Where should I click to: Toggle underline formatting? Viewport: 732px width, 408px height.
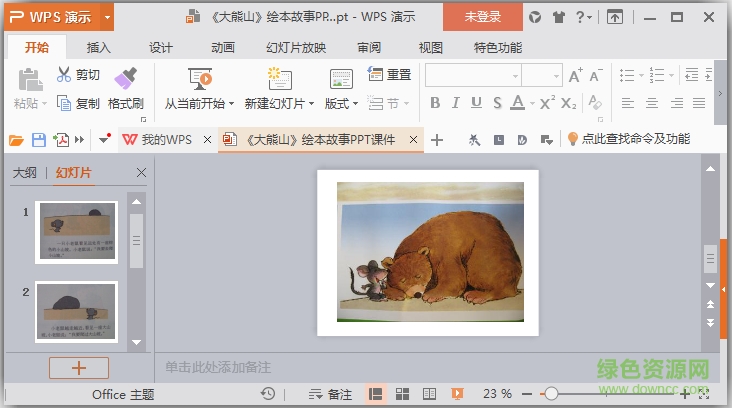pos(476,103)
